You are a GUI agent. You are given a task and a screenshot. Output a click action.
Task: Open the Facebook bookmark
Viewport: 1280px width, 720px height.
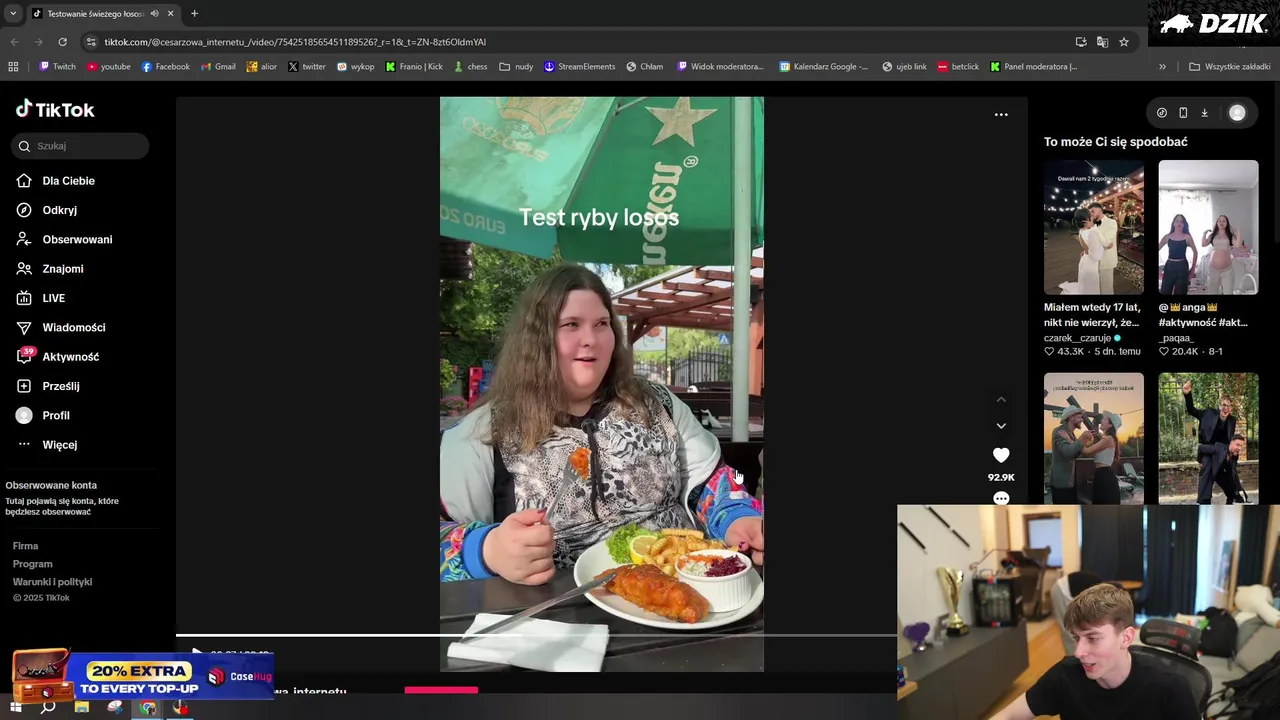coord(166,67)
